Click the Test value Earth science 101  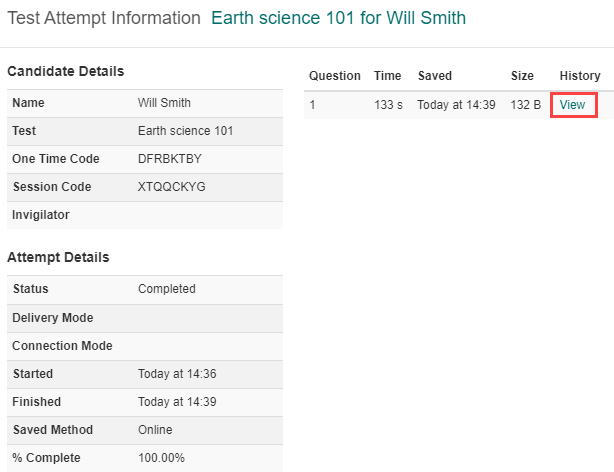click(185, 131)
